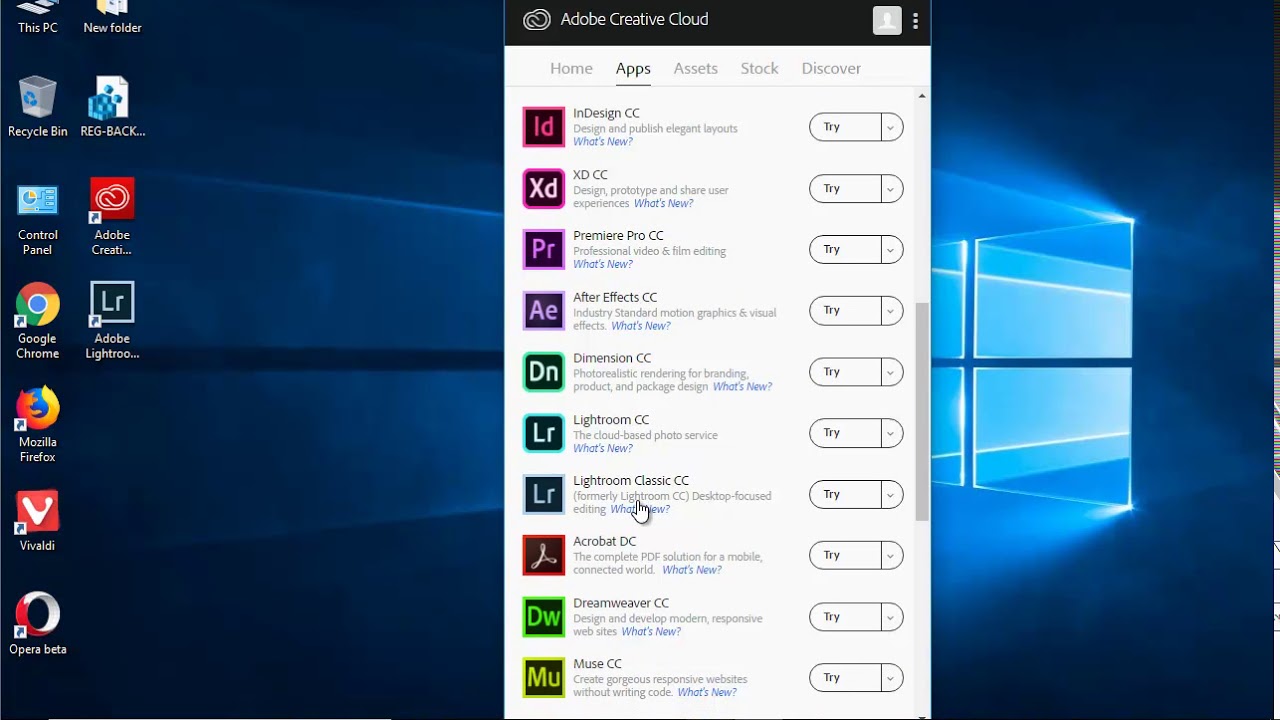This screenshot has width=1280, height=720.
Task: Expand the InDesign CC Try dropdown arrow
Action: click(x=890, y=127)
